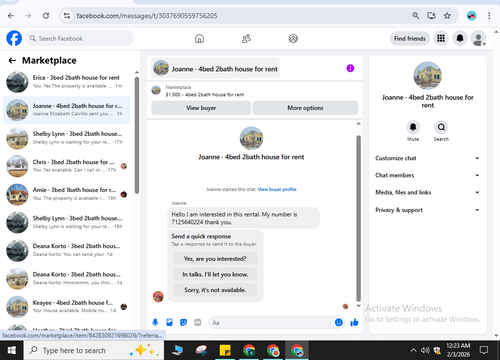Screen dimensions: 500x360
Task: Open the listing thumbnail in right panel
Action: (427, 76)
